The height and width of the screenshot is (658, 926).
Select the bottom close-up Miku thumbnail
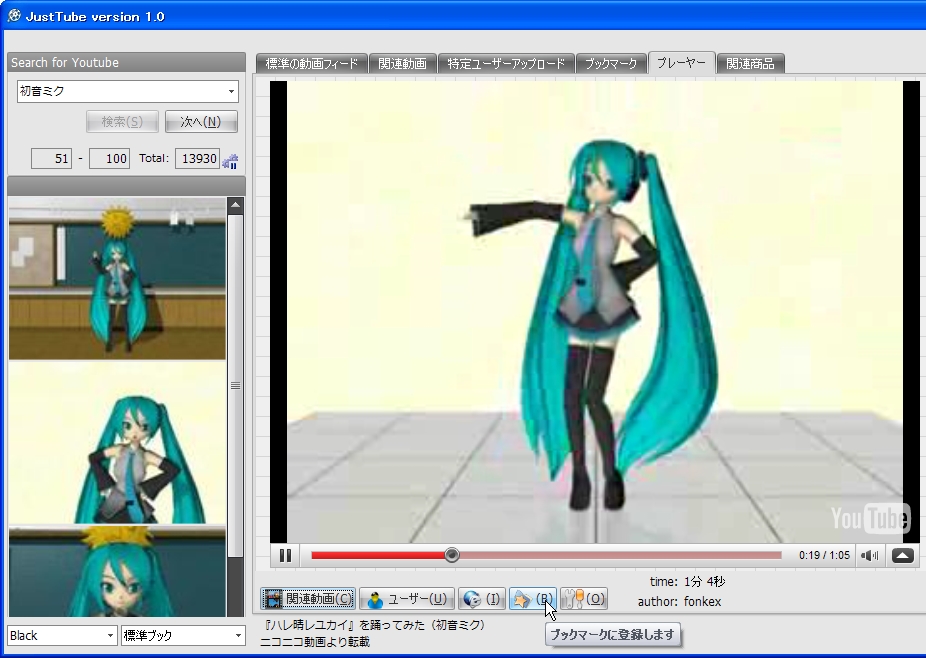(117, 572)
